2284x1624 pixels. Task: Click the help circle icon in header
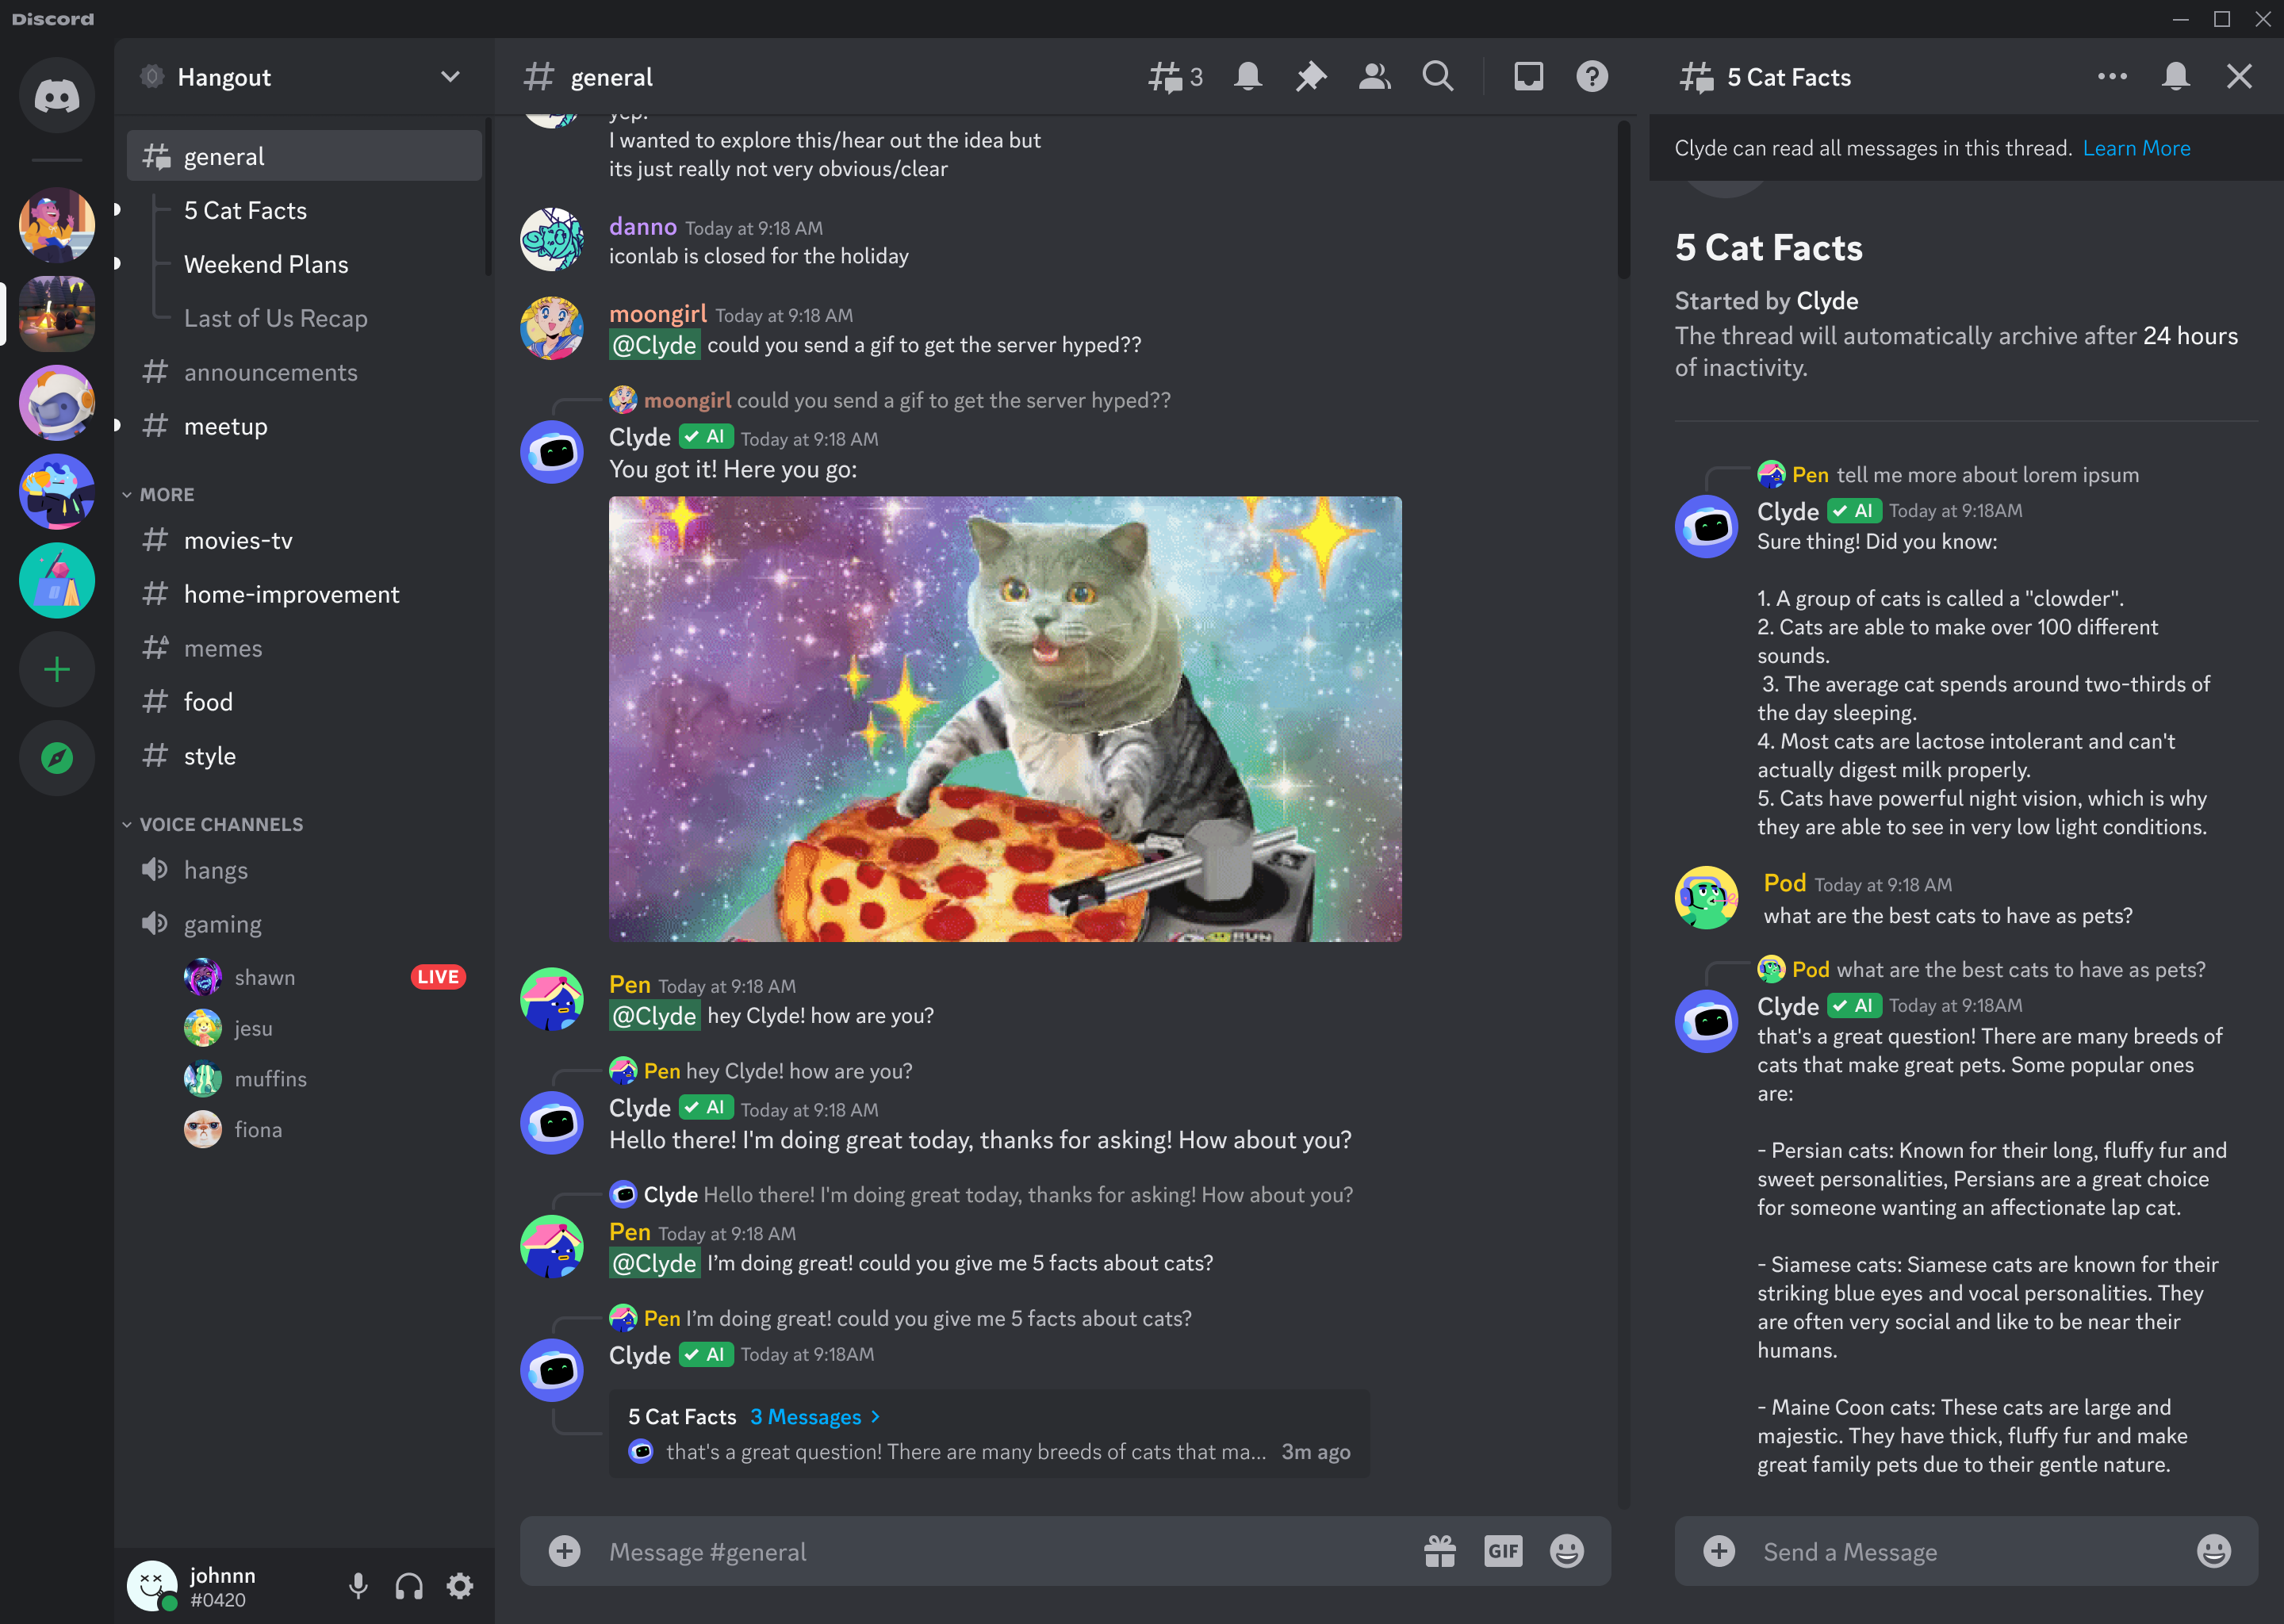1592,75
